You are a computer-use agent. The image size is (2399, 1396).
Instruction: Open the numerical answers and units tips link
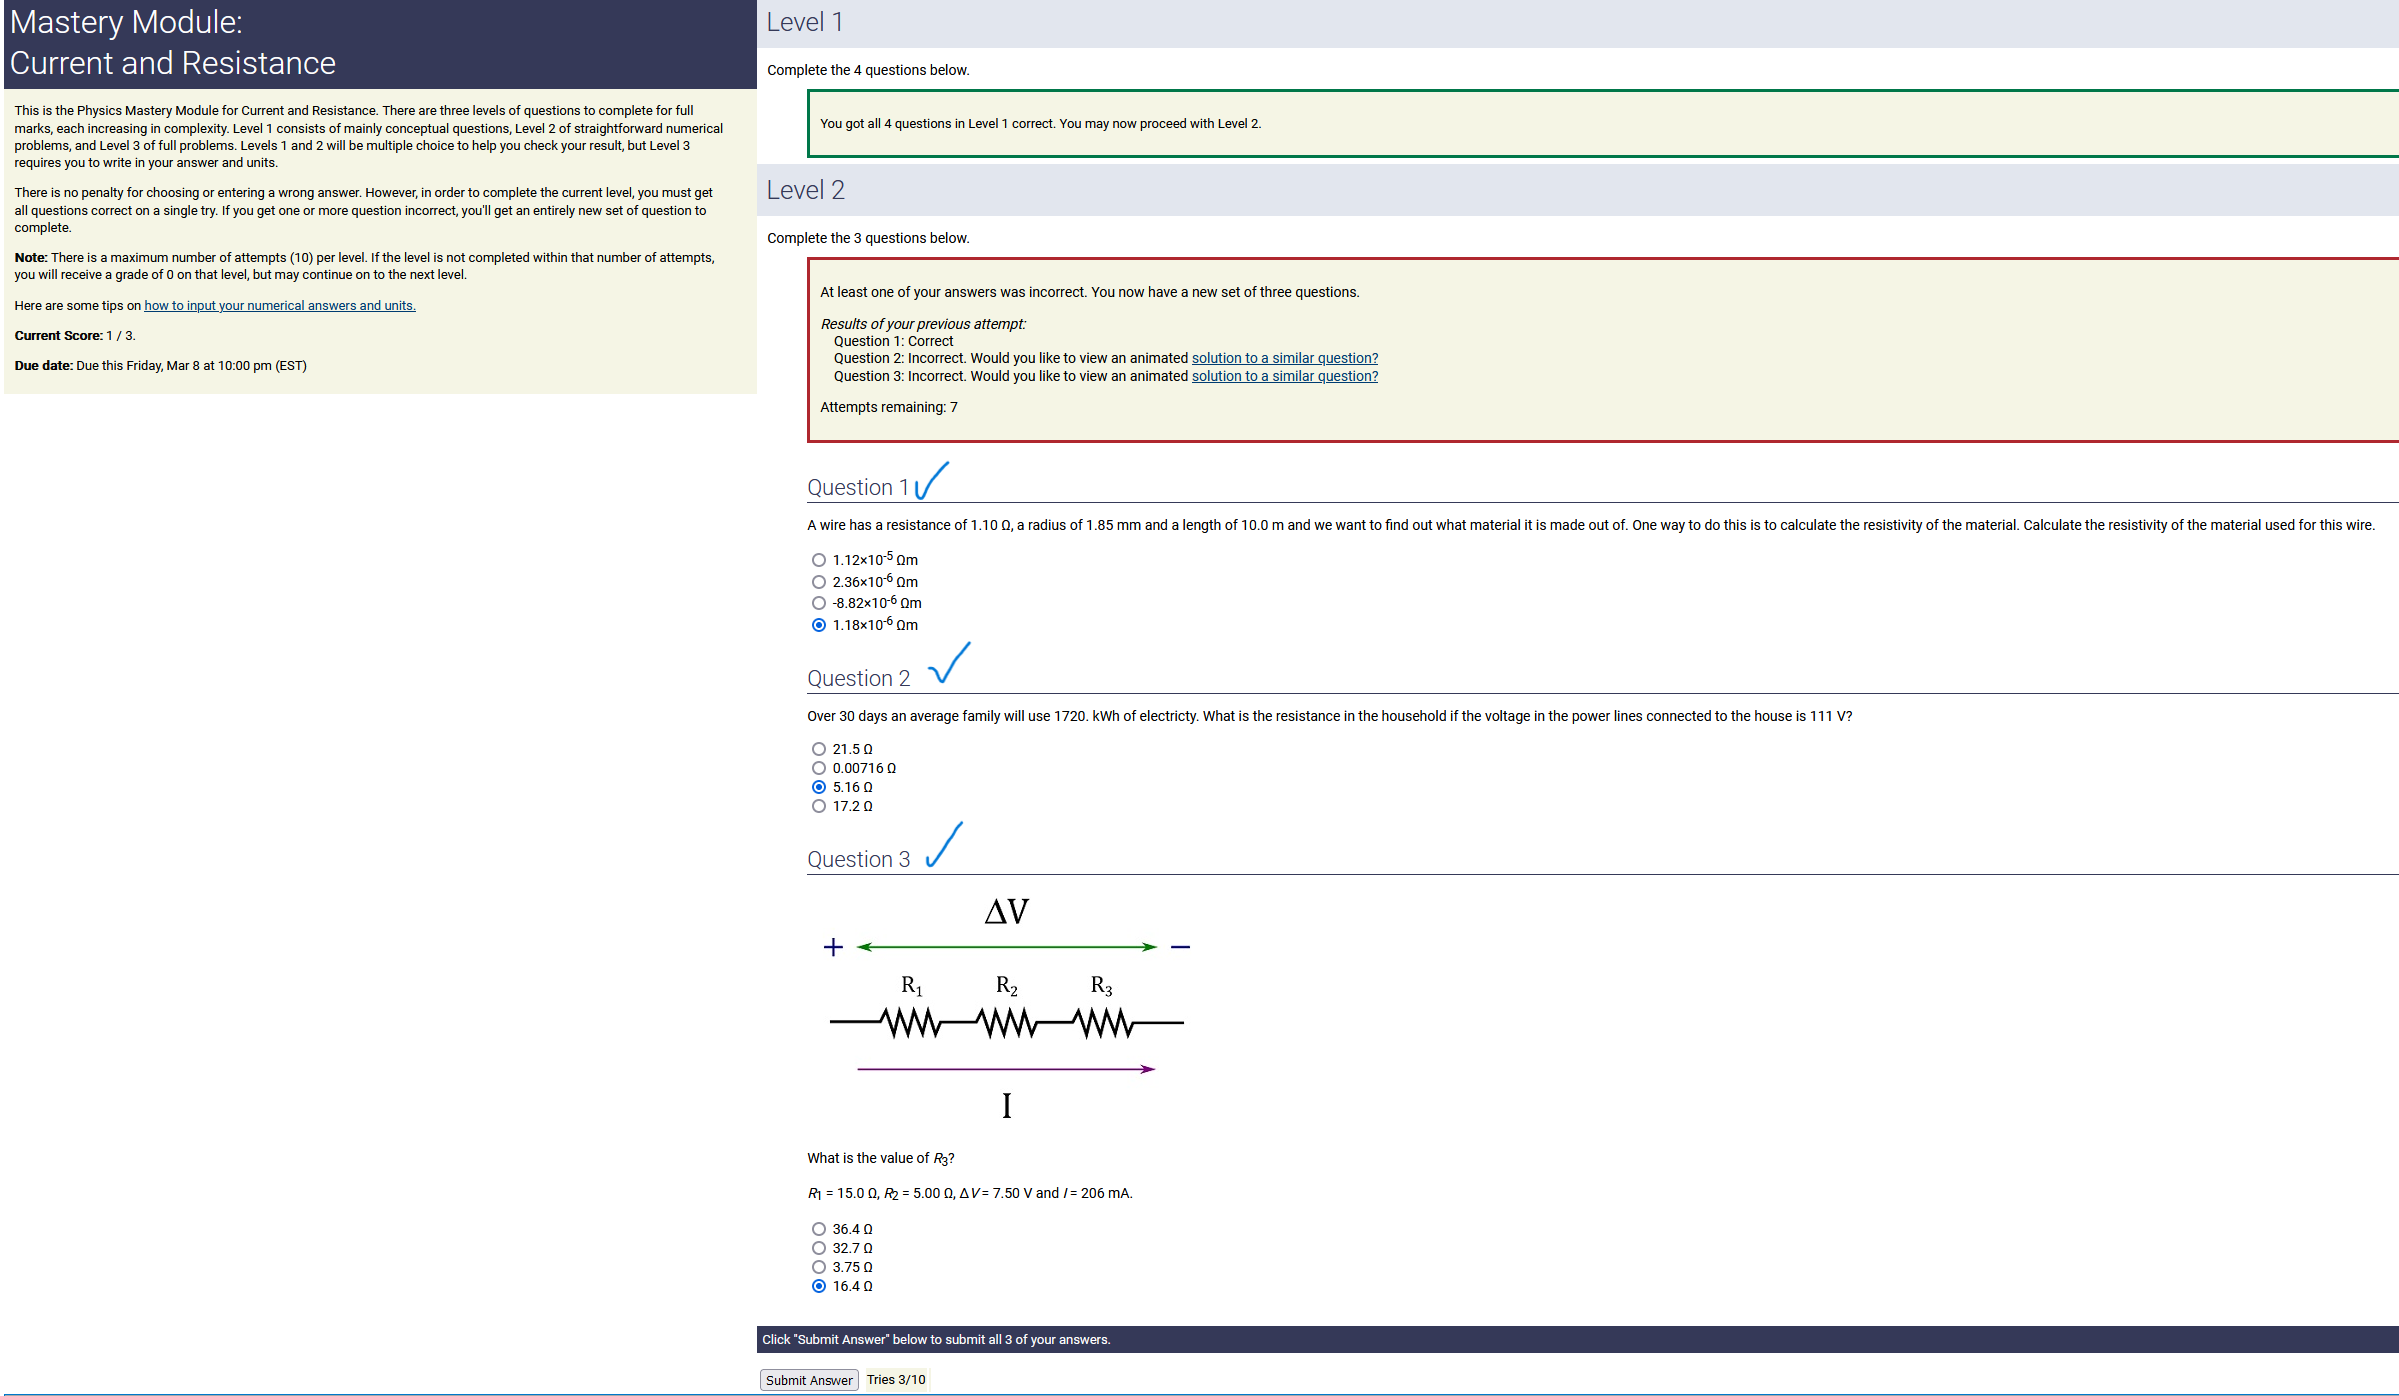[x=279, y=306]
